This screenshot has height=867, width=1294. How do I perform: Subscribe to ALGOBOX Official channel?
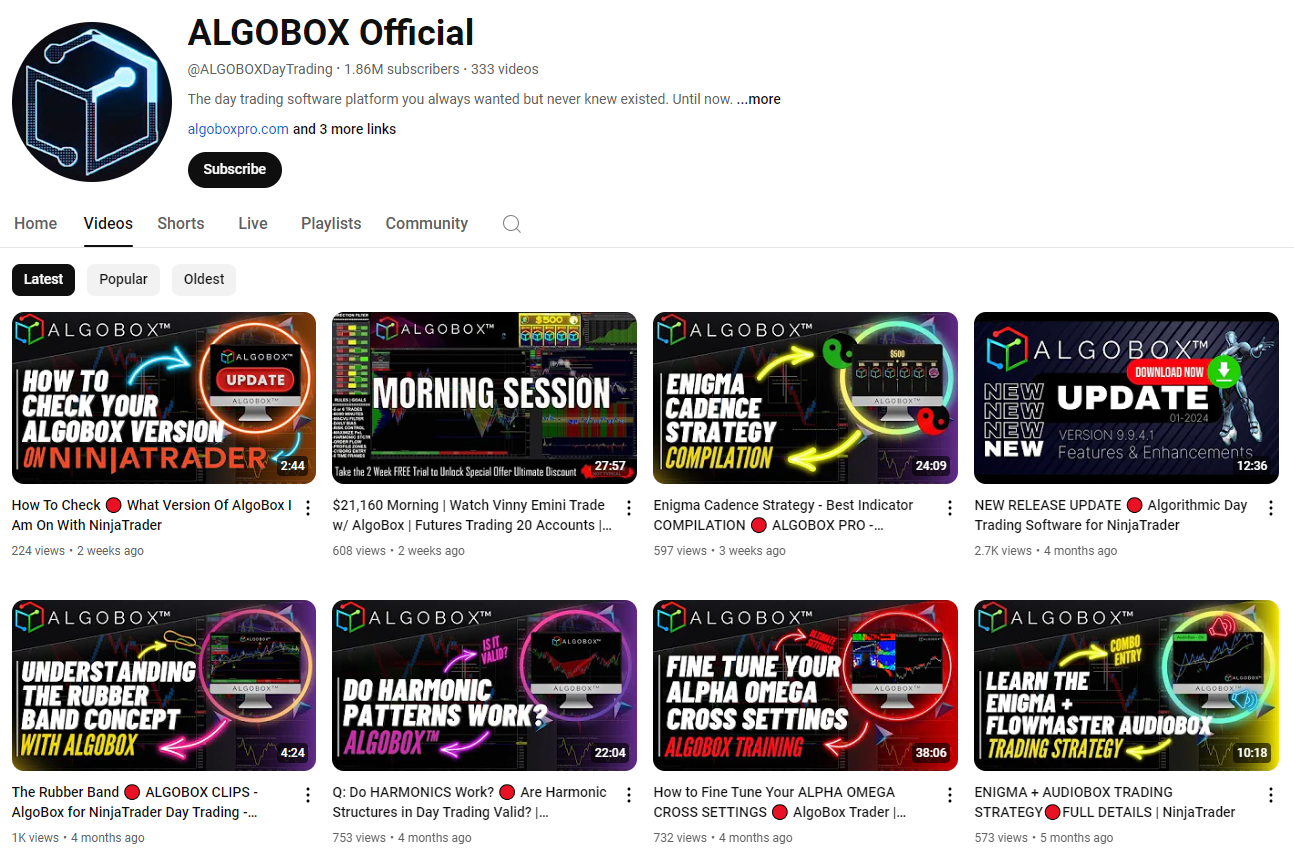235,169
